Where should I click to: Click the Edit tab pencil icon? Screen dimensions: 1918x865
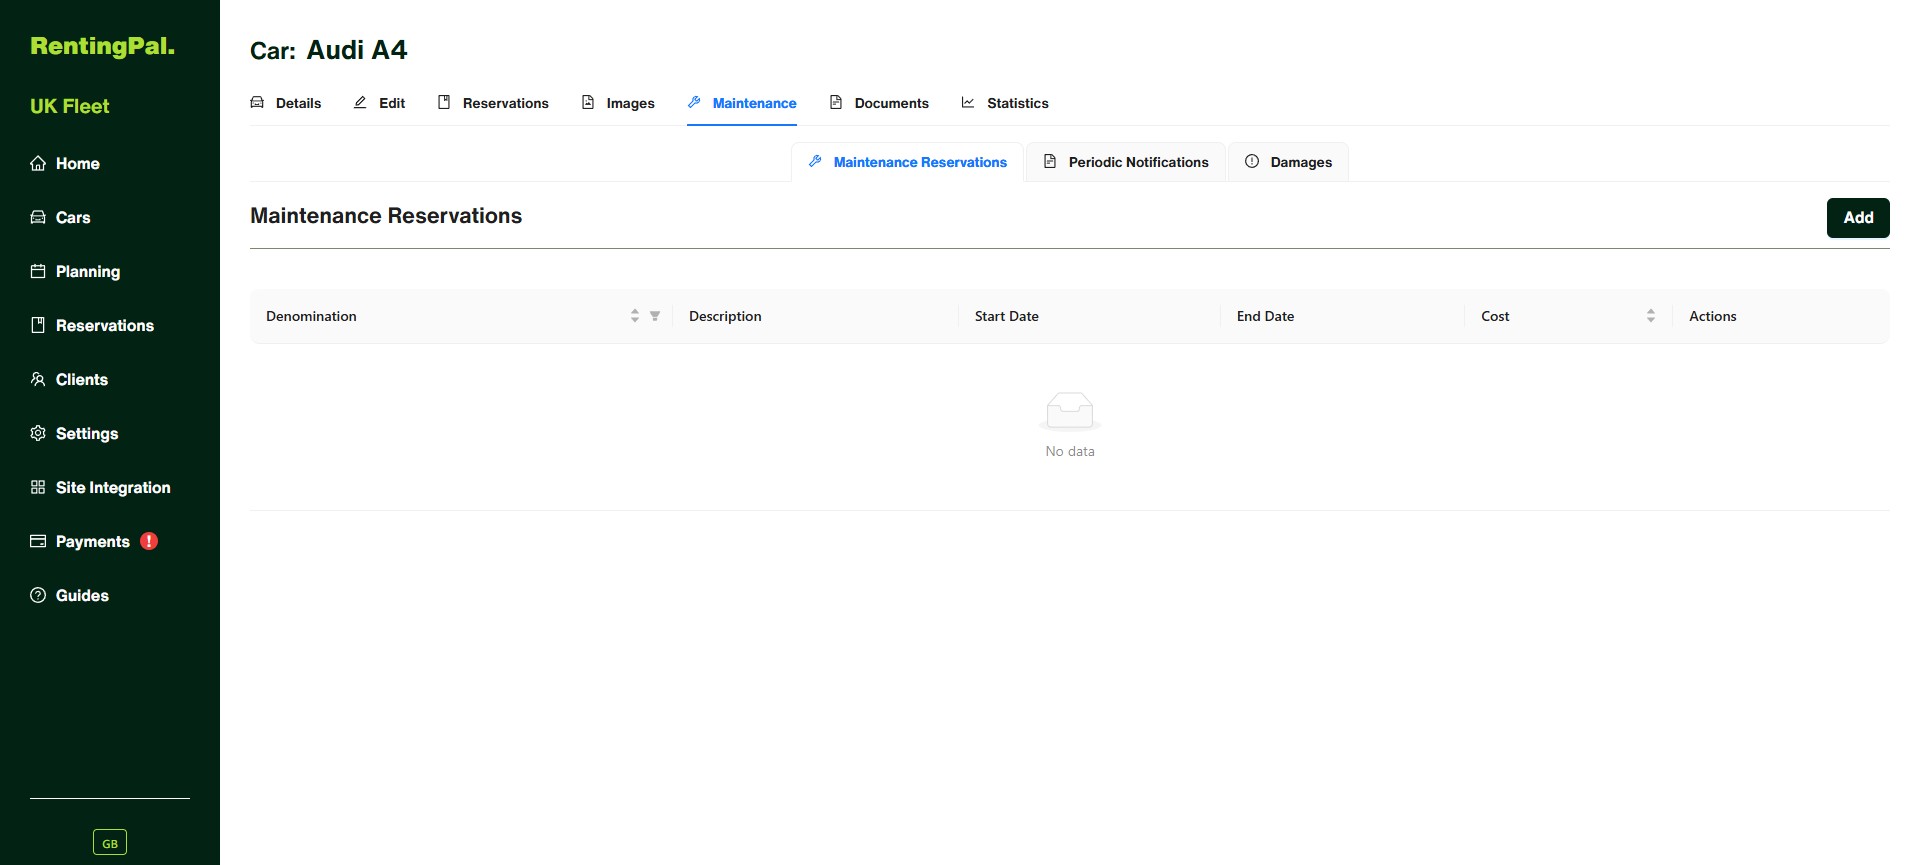360,102
